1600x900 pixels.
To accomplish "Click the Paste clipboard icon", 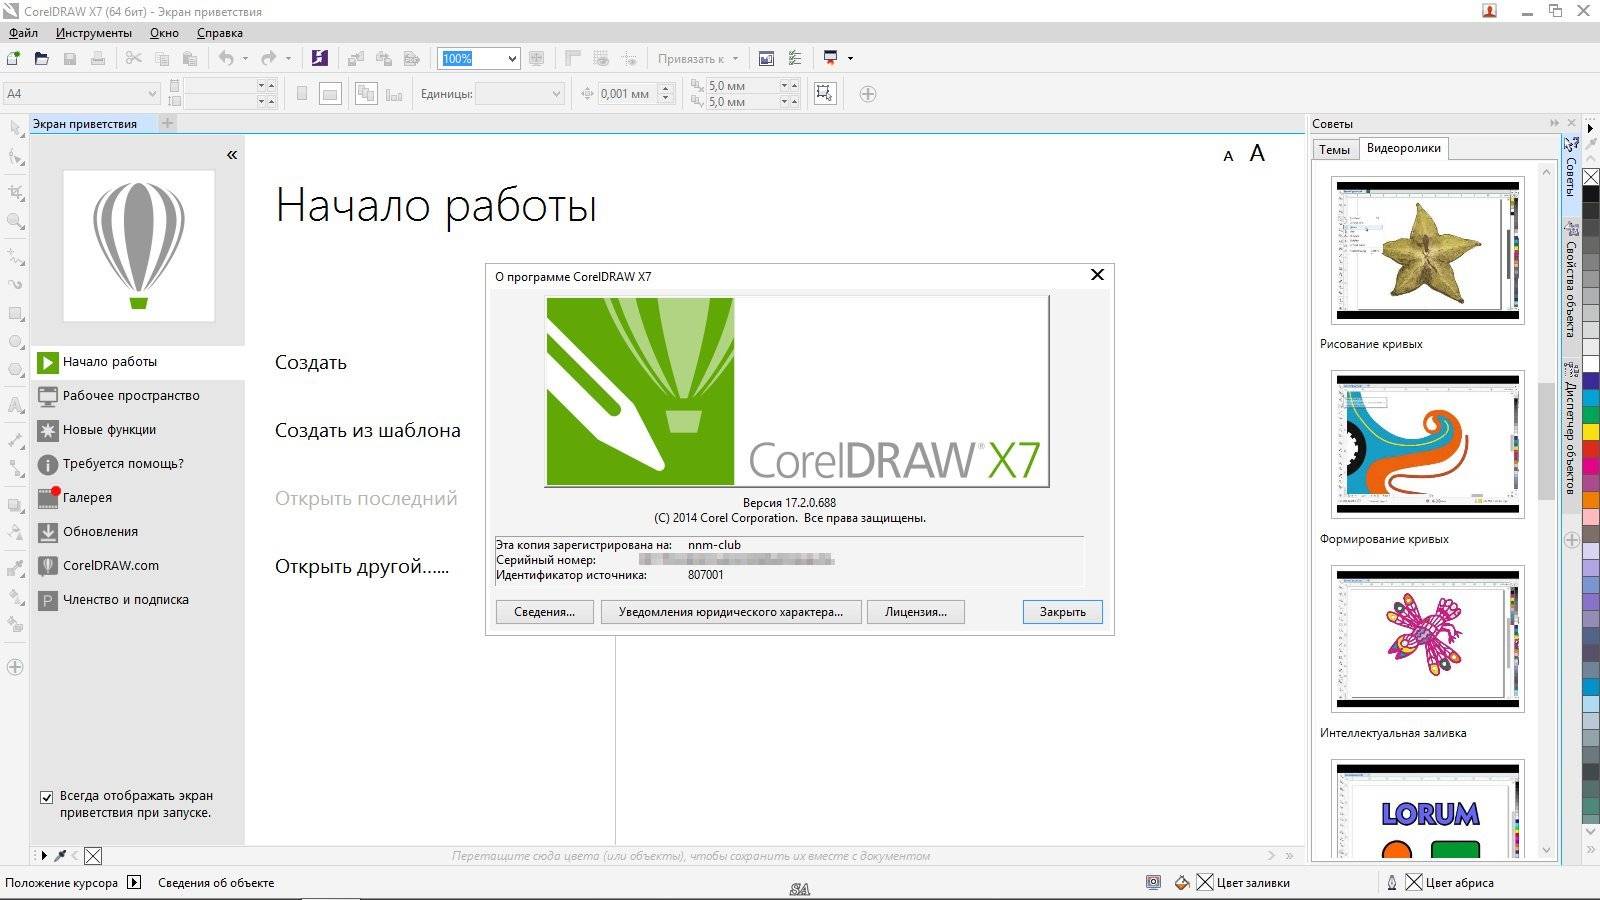I will click(x=189, y=59).
